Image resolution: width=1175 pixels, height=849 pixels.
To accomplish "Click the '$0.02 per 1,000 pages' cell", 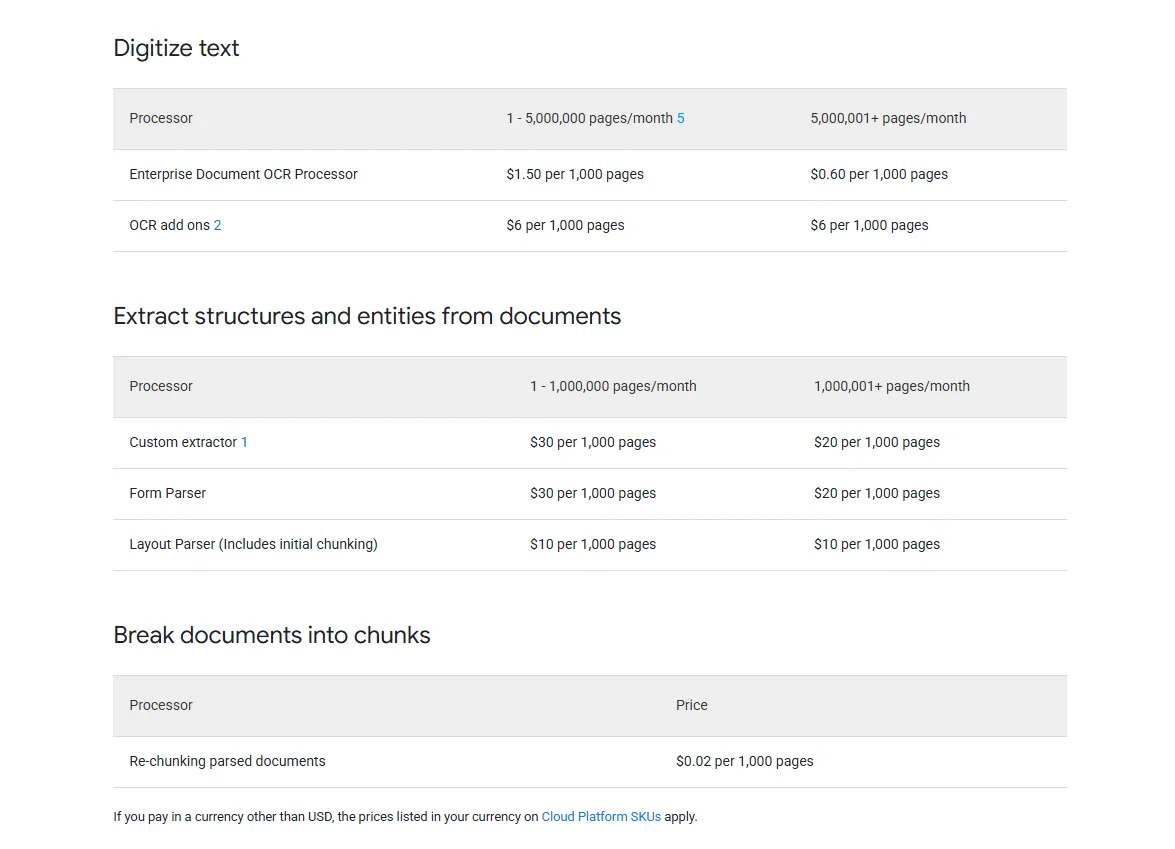I will click(x=745, y=762).
